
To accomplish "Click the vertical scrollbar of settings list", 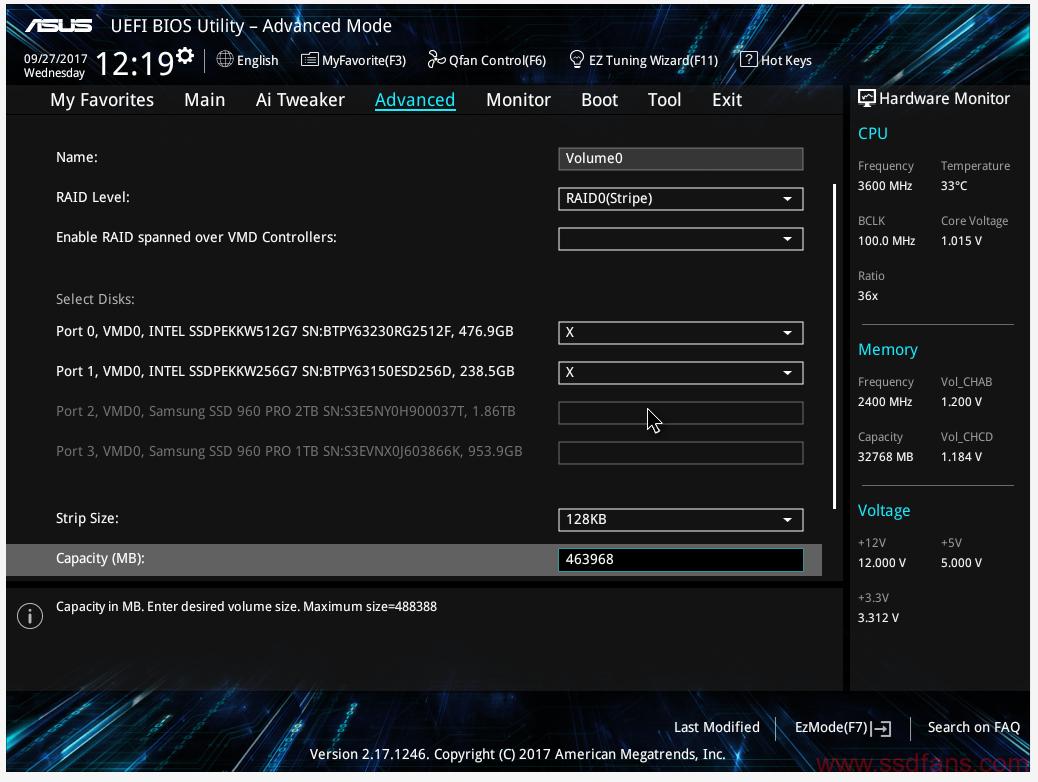I will (x=834, y=346).
